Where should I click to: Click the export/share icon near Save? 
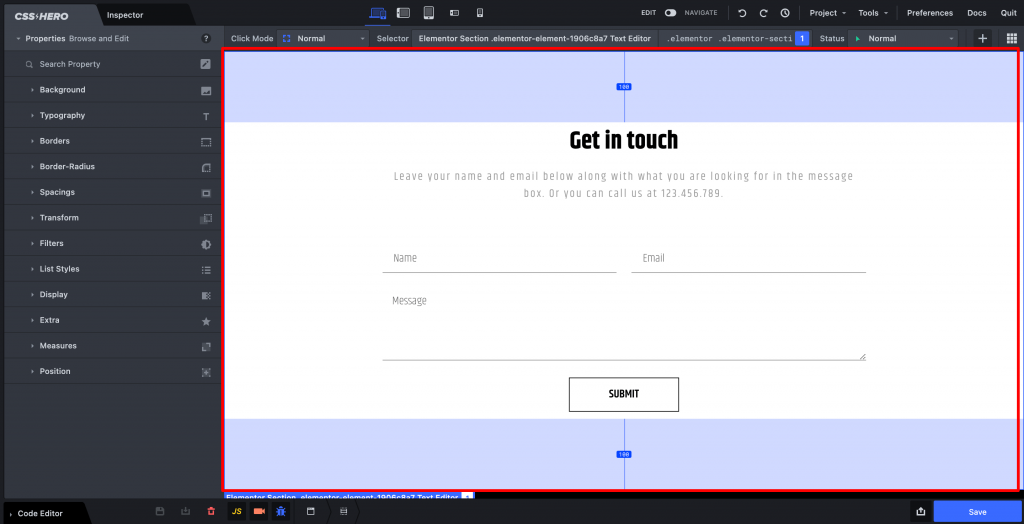pos(921,512)
